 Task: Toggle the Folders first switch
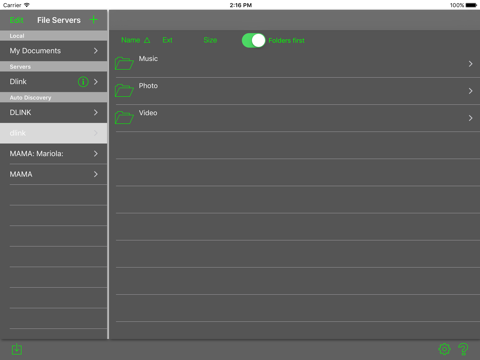[253, 40]
